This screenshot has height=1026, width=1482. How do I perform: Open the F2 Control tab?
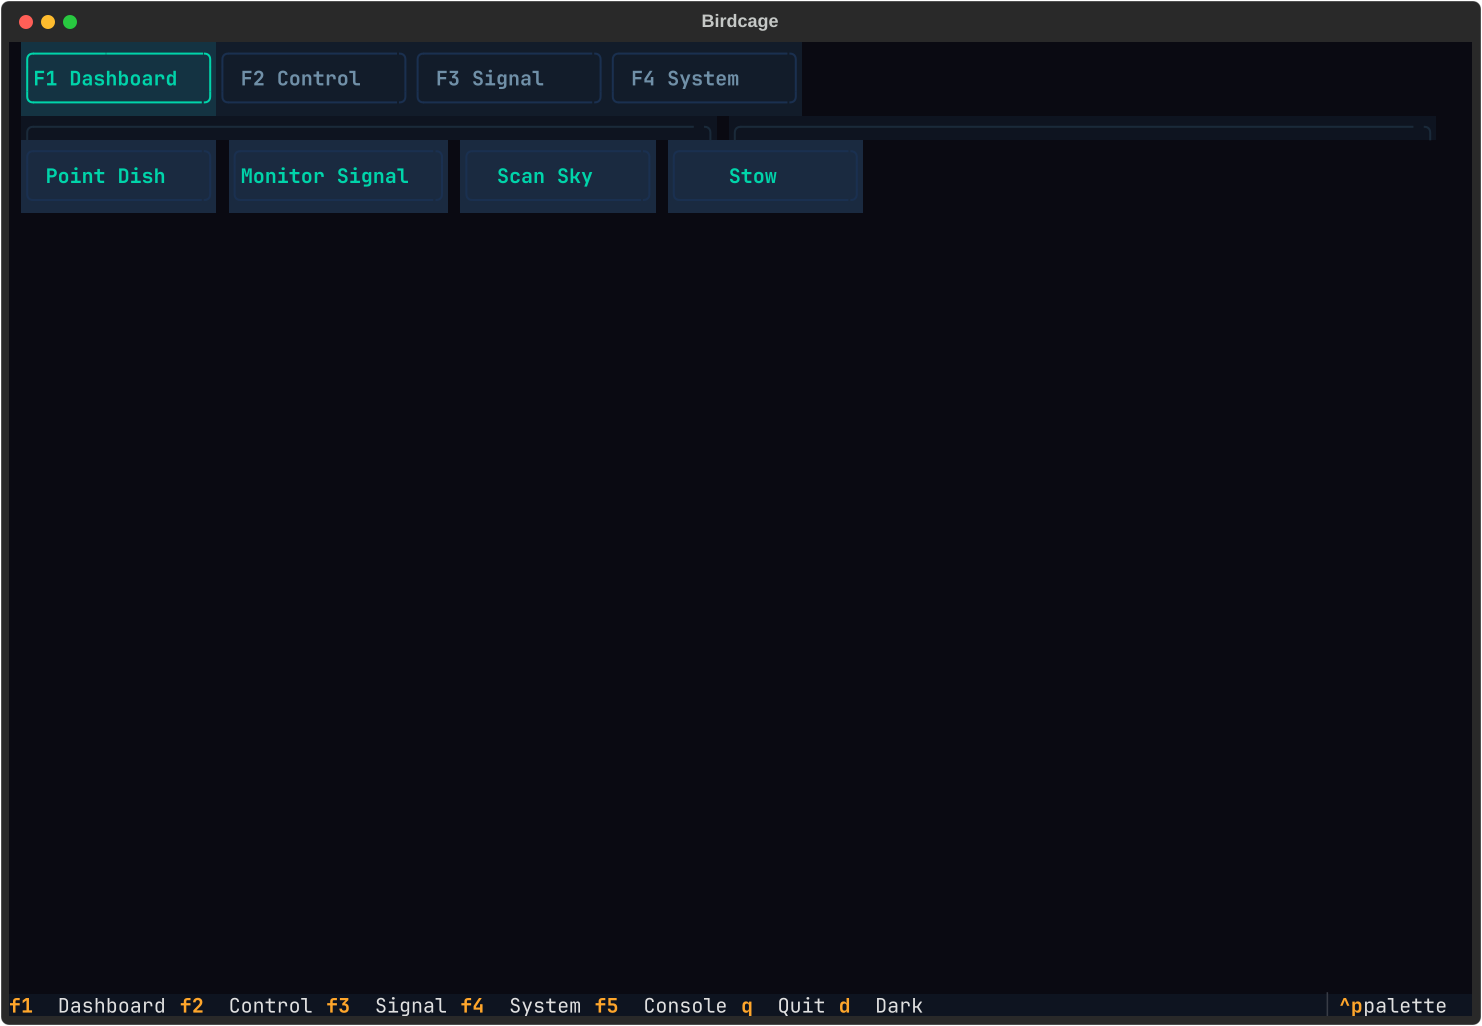click(x=313, y=78)
